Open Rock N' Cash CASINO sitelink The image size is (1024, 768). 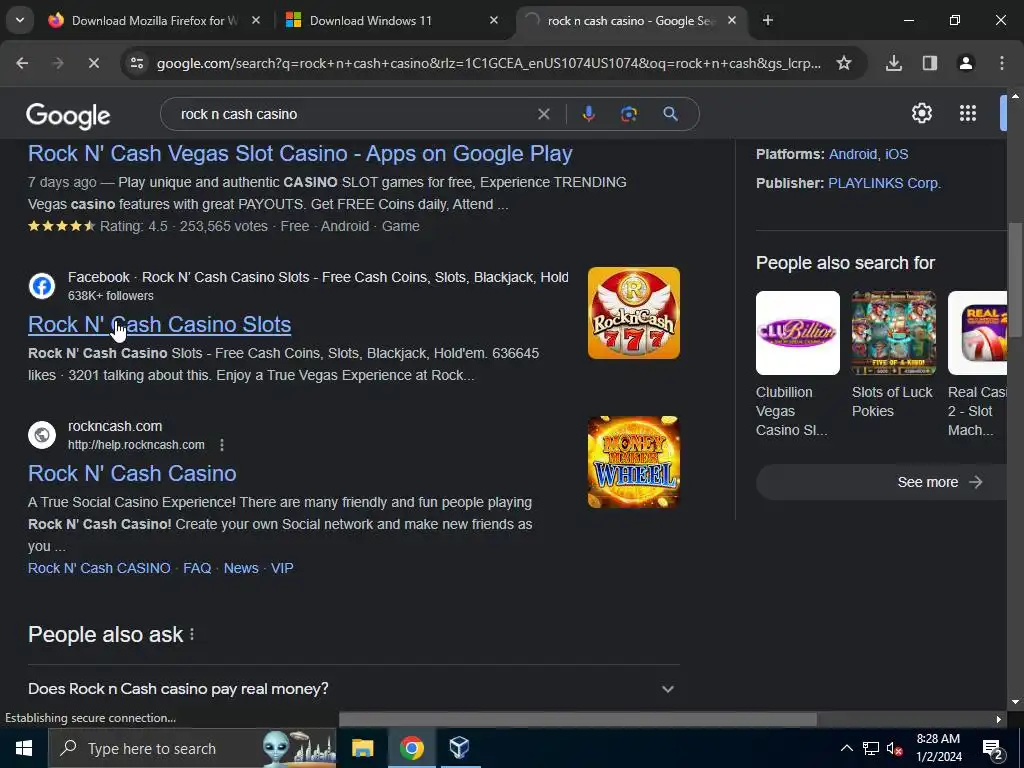[x=99, y=568]
